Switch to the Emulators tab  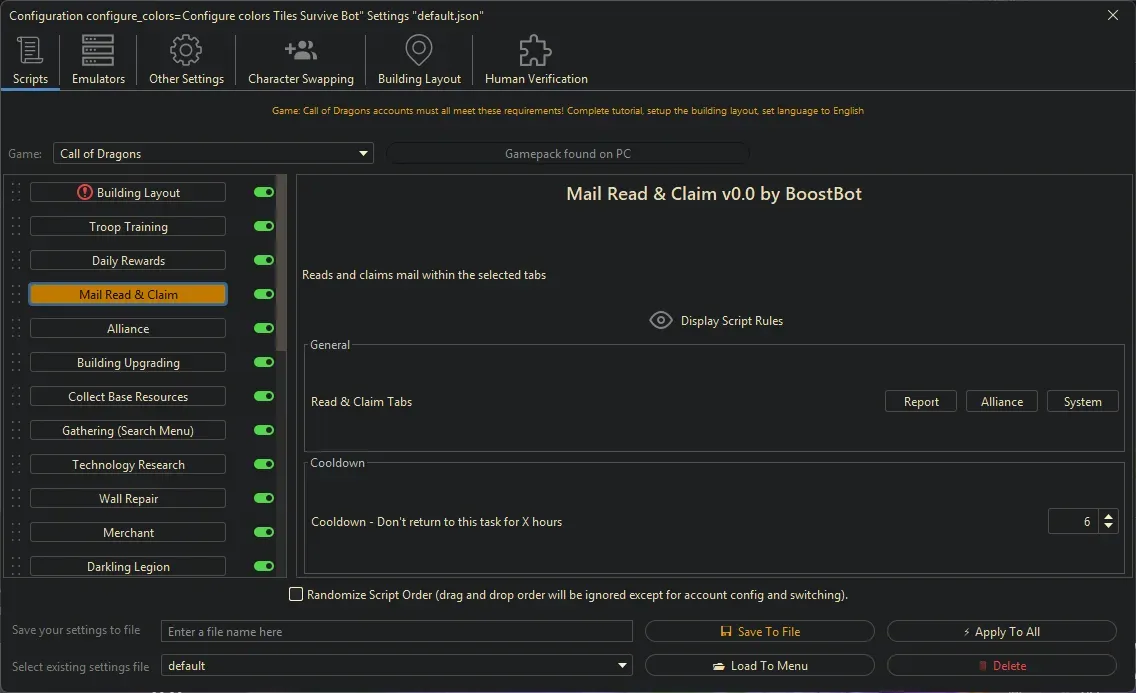[97, 60]
